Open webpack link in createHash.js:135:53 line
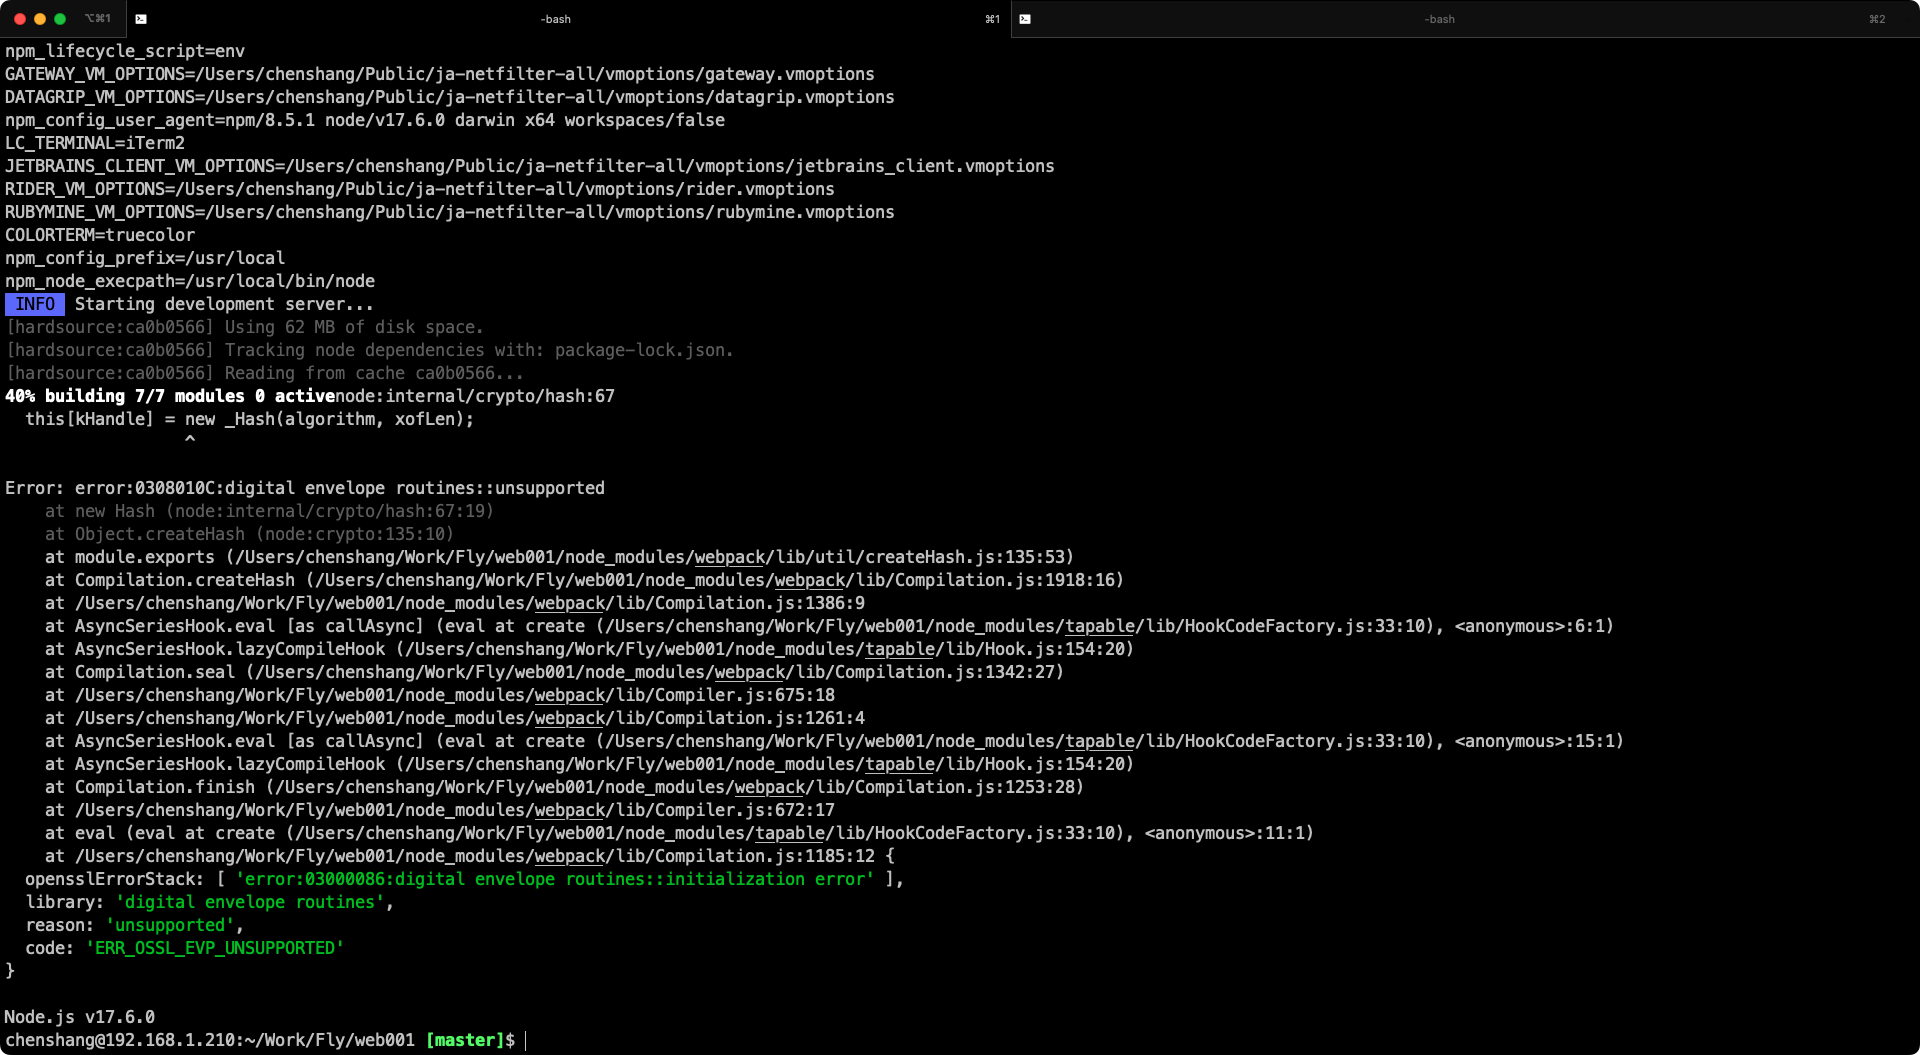The image size is (1920, 1055). tap(729, 557)
